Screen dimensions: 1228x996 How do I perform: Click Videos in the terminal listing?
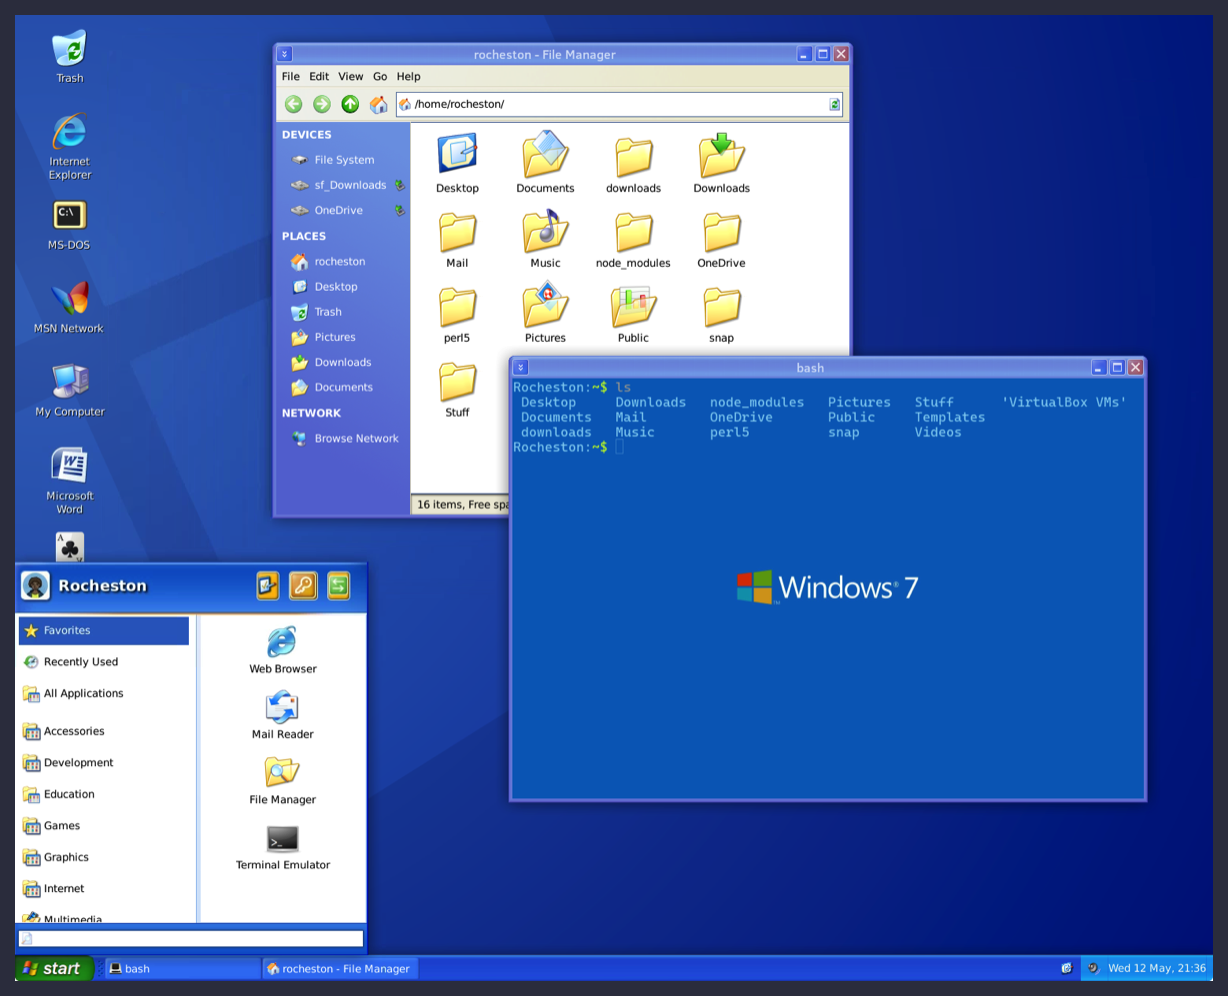938,432
